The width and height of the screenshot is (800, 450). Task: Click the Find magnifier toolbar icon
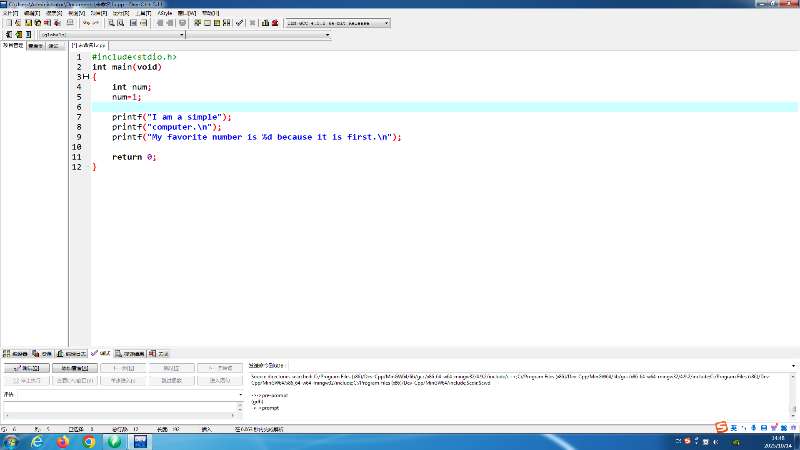(111, 23)
